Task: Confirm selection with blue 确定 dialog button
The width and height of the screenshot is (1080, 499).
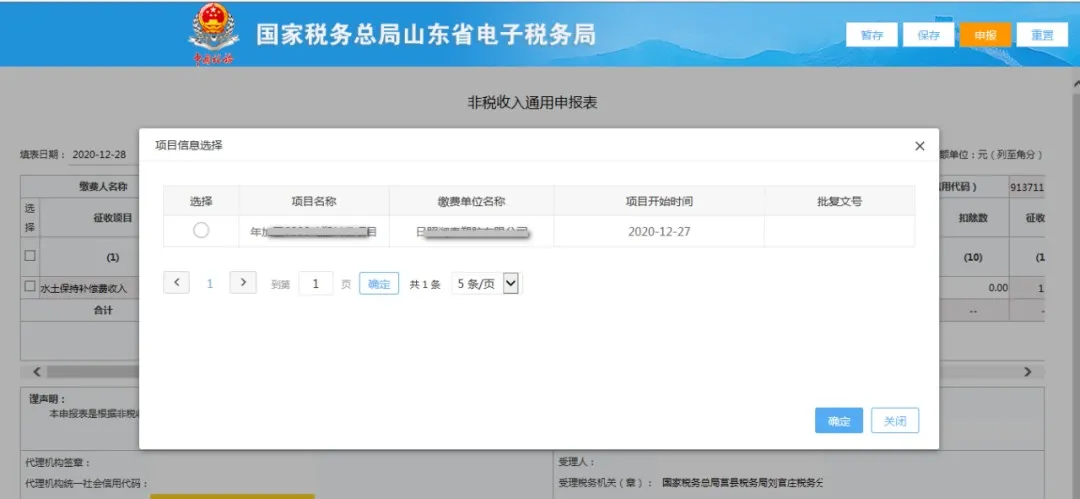Action: [838, 421]
